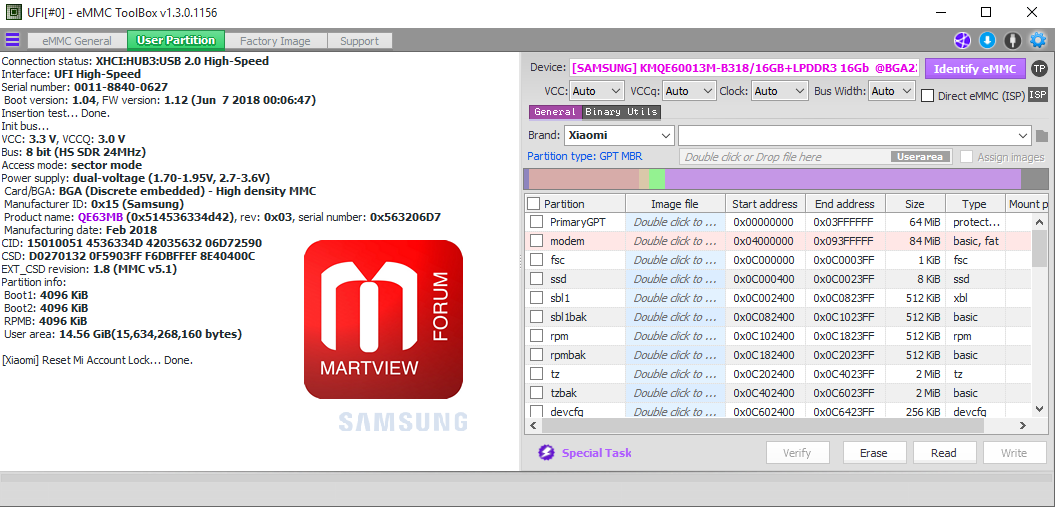This screenshot has width=1055, height=507.
Task: Click the Type column header
Action: pos(974,204)
